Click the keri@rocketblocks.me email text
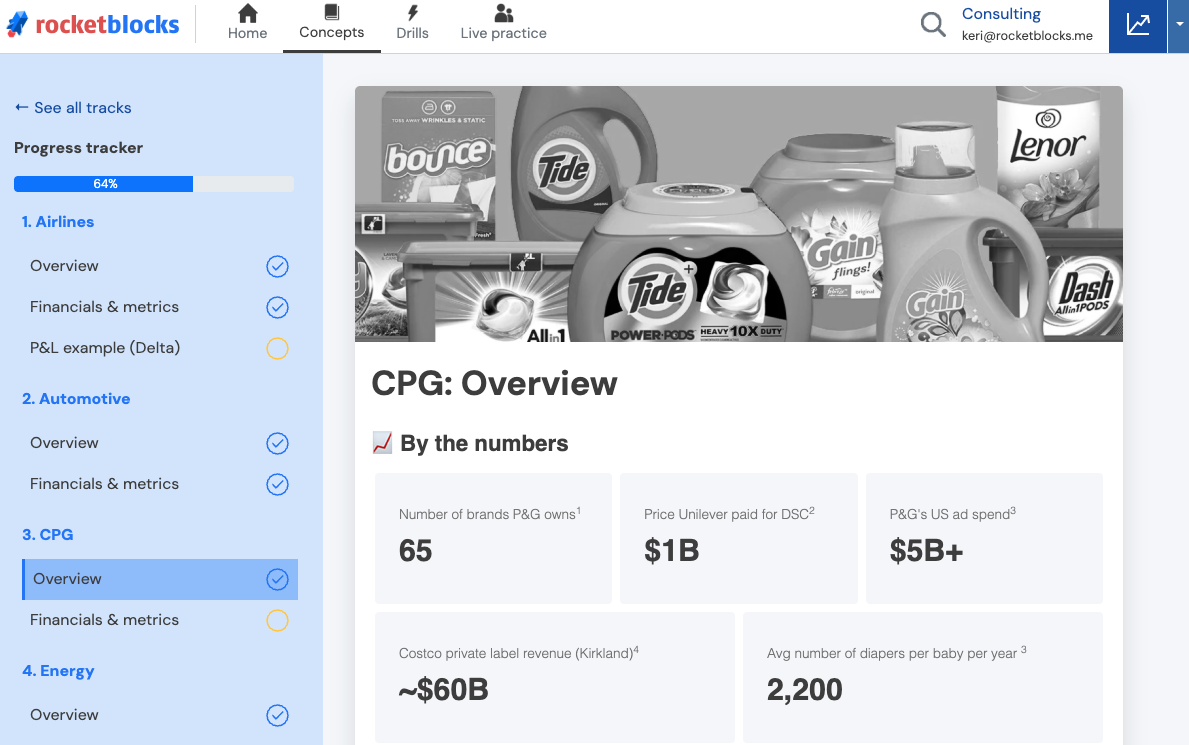This screenshot has height=745, width=1189. 1027,33
